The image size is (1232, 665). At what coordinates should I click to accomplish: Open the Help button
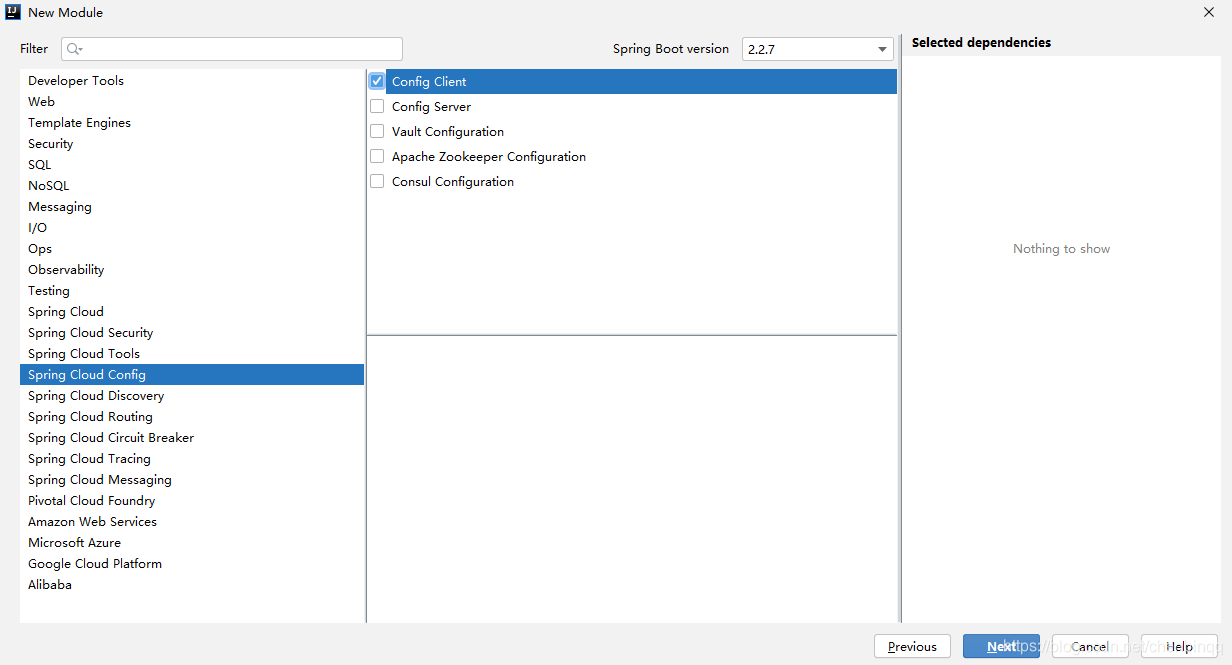click(x=1179, y=646)
